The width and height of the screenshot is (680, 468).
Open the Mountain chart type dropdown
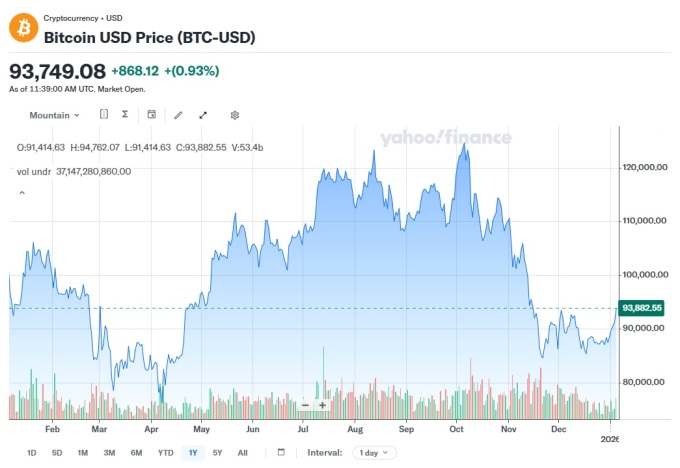[x=54, y=115]
